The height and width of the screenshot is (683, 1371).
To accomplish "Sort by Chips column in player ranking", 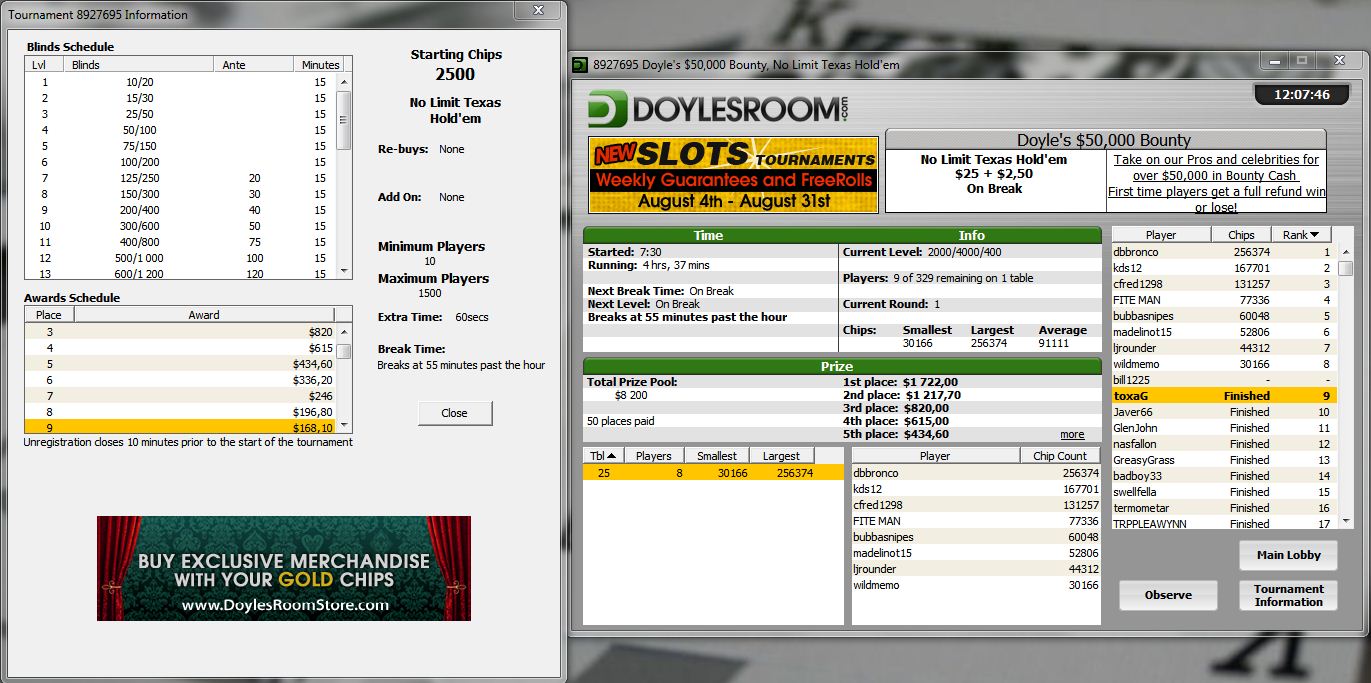I will 1240,235.
